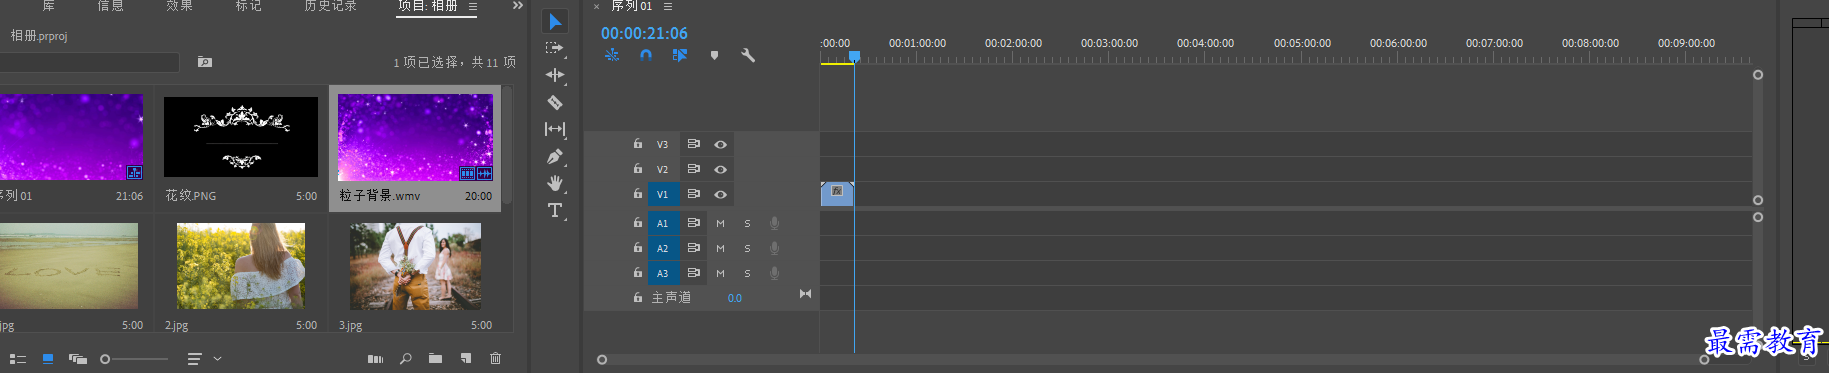The height and width of the screenshot is (373, 1829).
Task: Mute audio track A3
Action: tap(720, 274)
